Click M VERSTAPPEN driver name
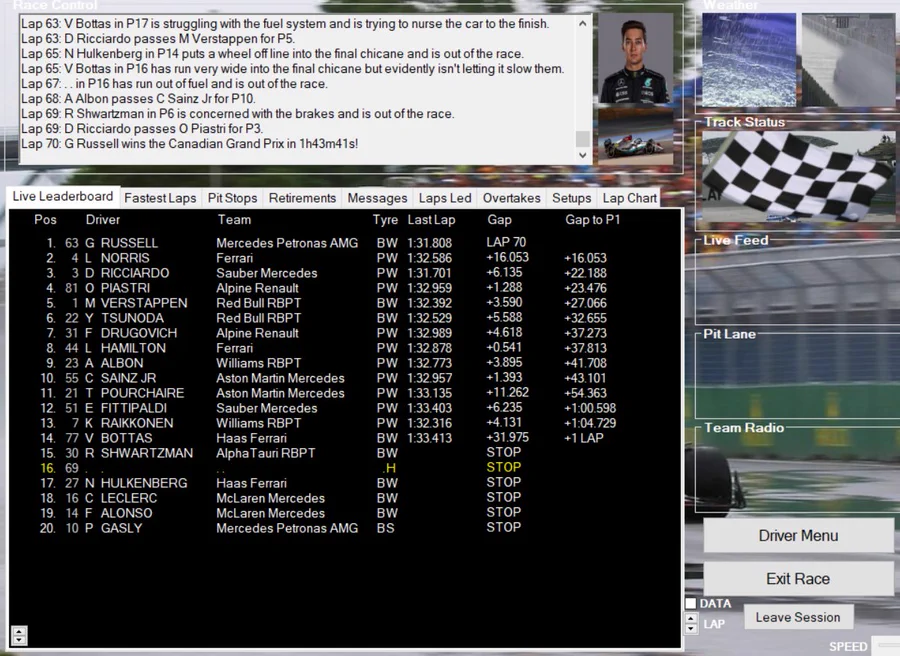900x656 pixels. point(136,302)
